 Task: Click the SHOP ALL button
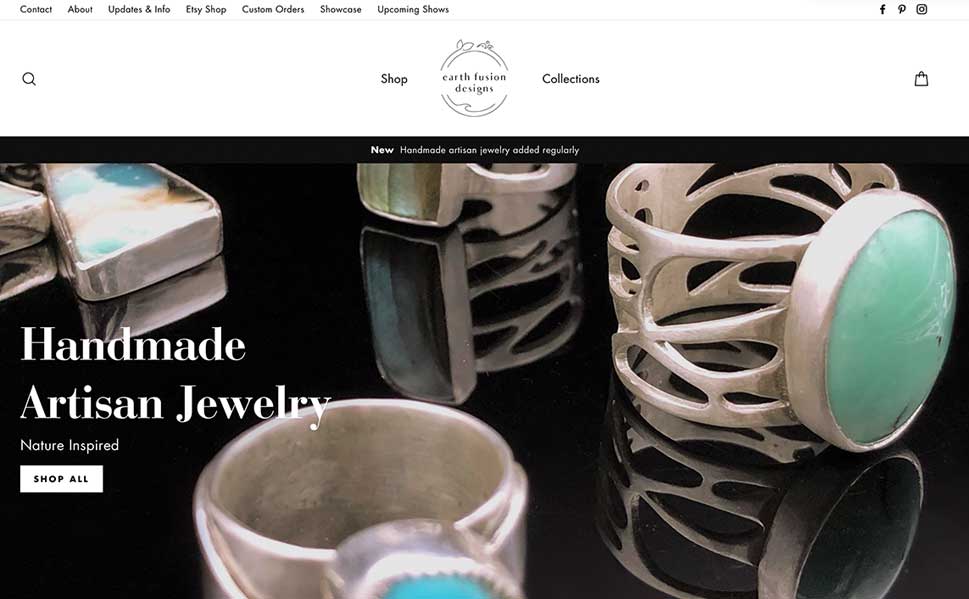(x=61, y=478)
